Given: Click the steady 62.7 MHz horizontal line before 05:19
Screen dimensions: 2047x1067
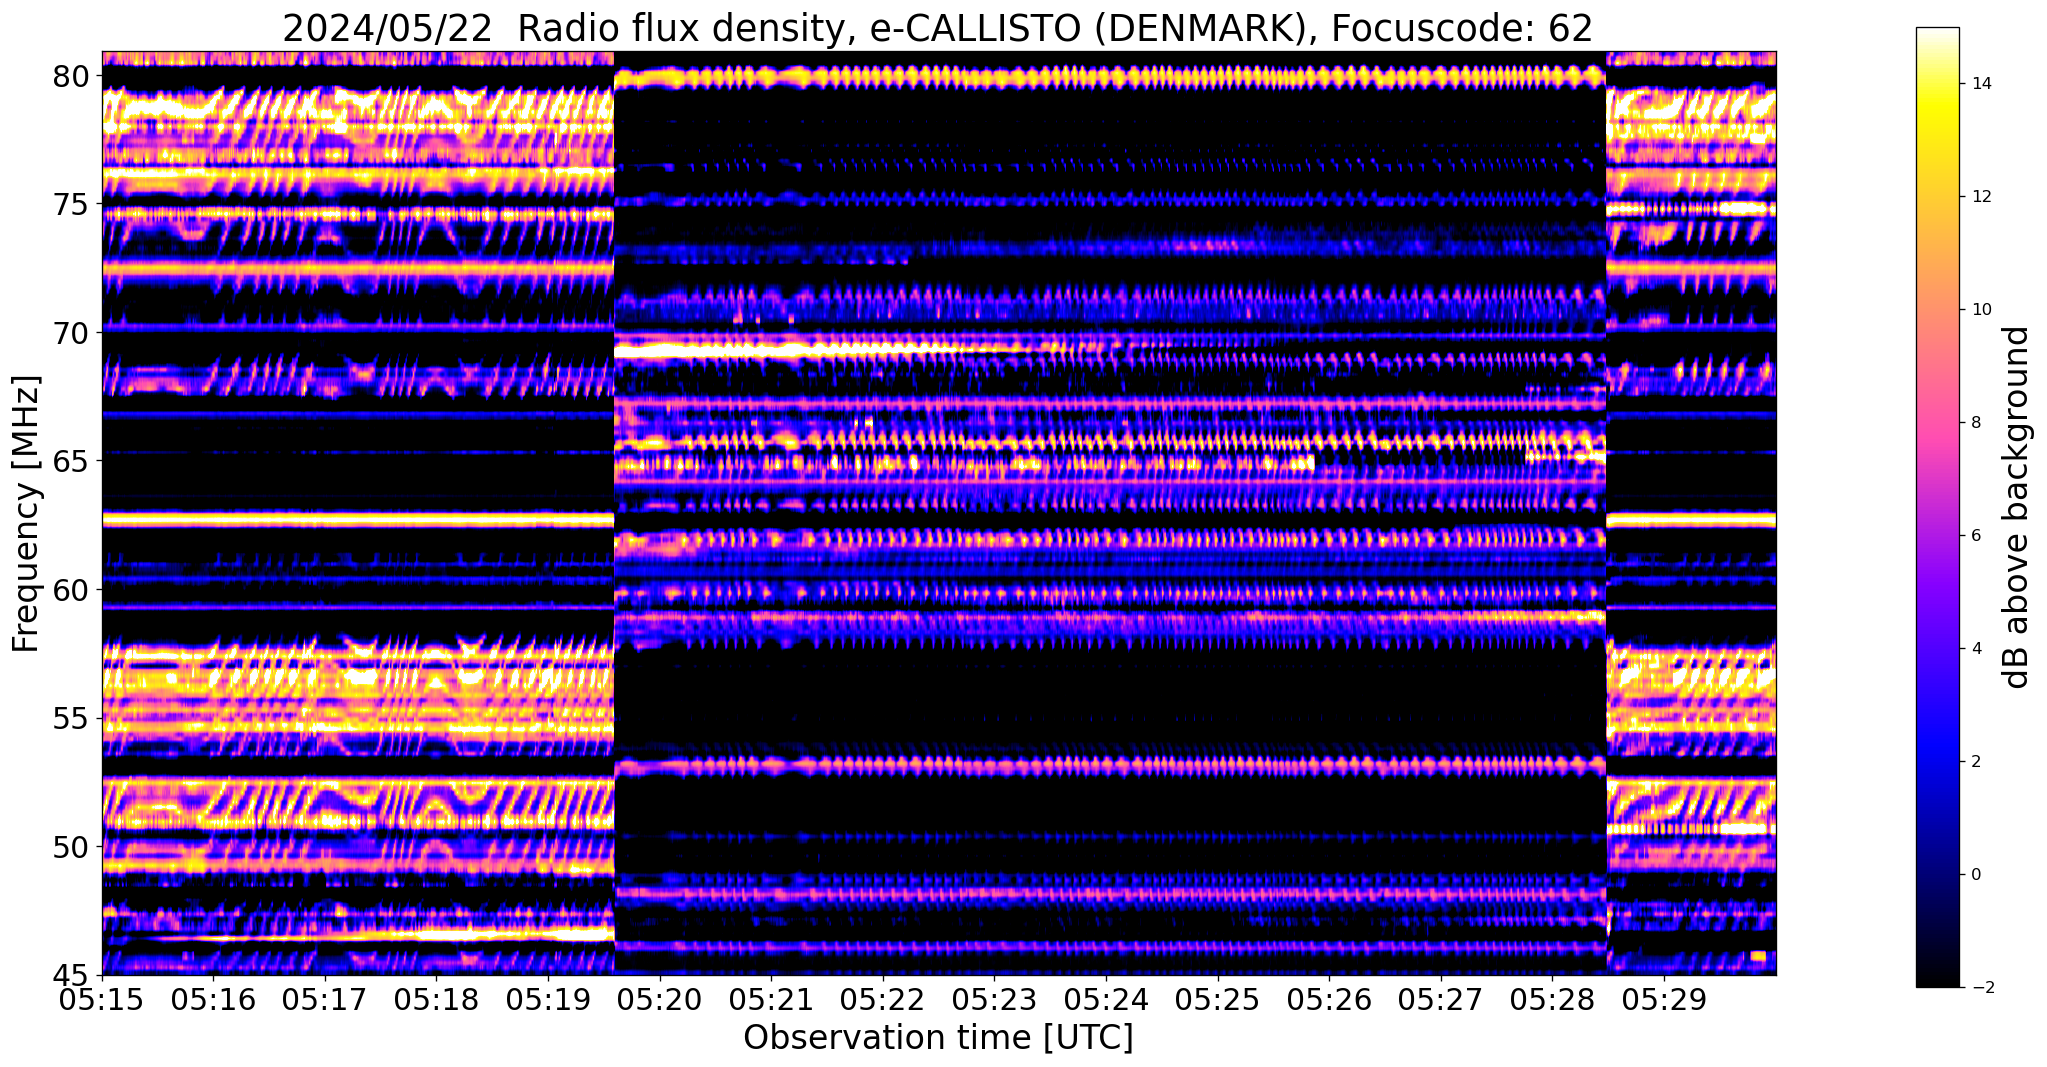Looking at the screenshot, I should (357, 520).
